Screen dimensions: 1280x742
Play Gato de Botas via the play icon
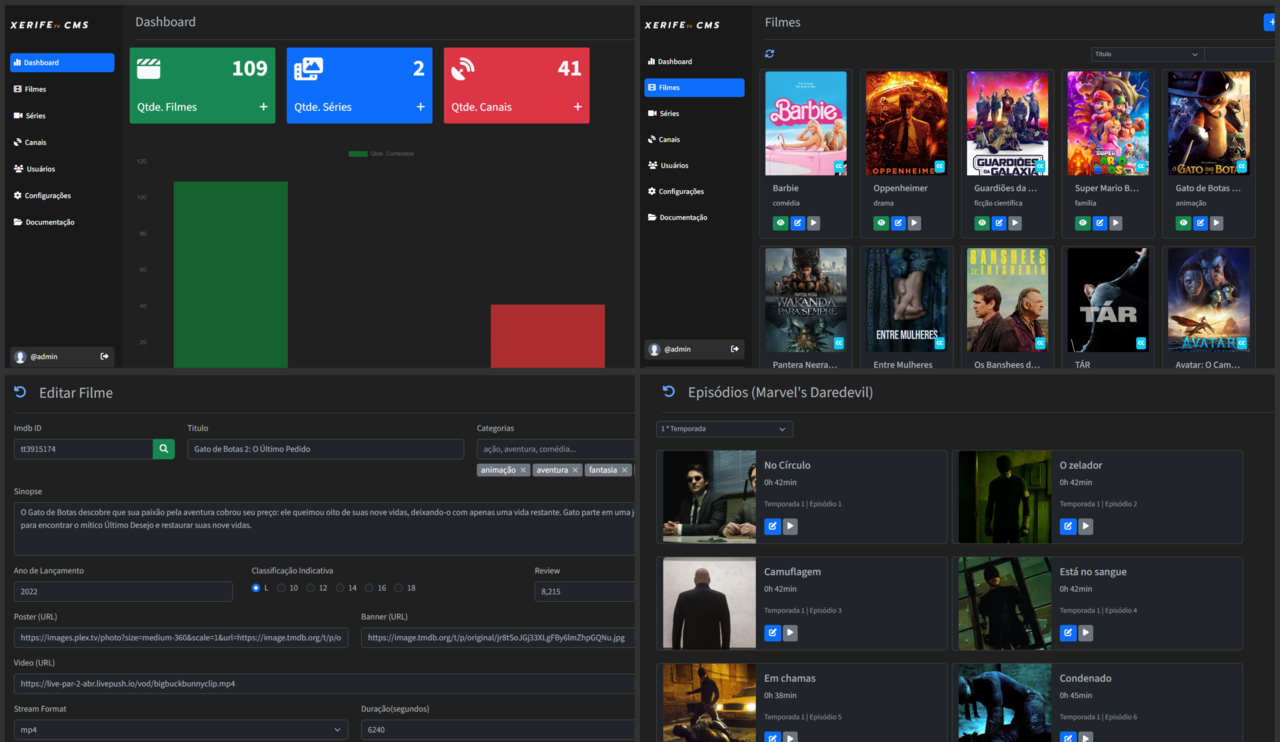(x=1216, y=222)
